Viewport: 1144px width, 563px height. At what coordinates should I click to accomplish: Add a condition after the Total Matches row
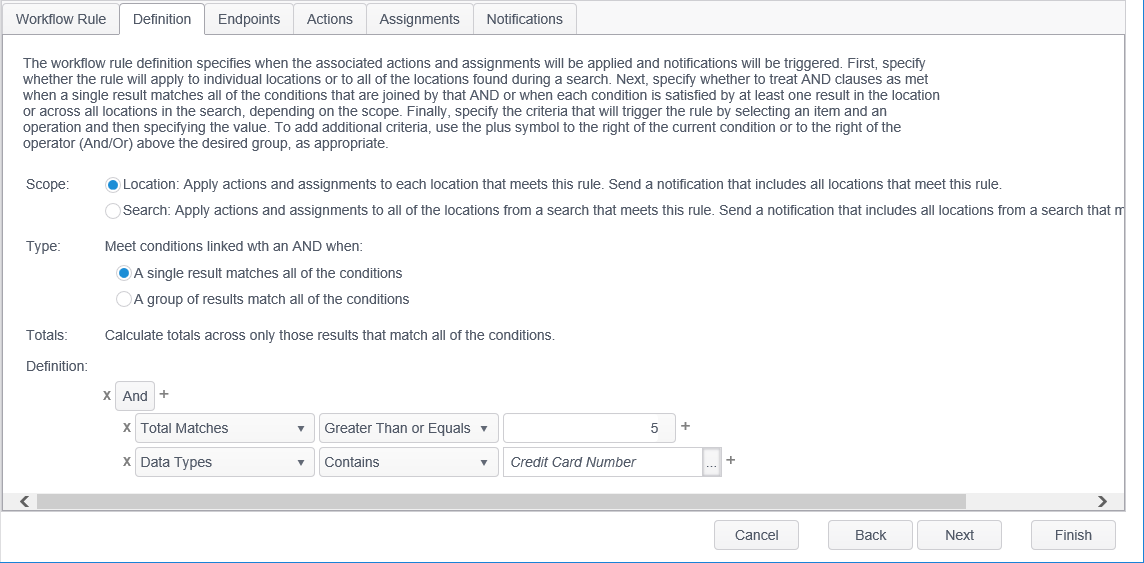click(685, 427)
